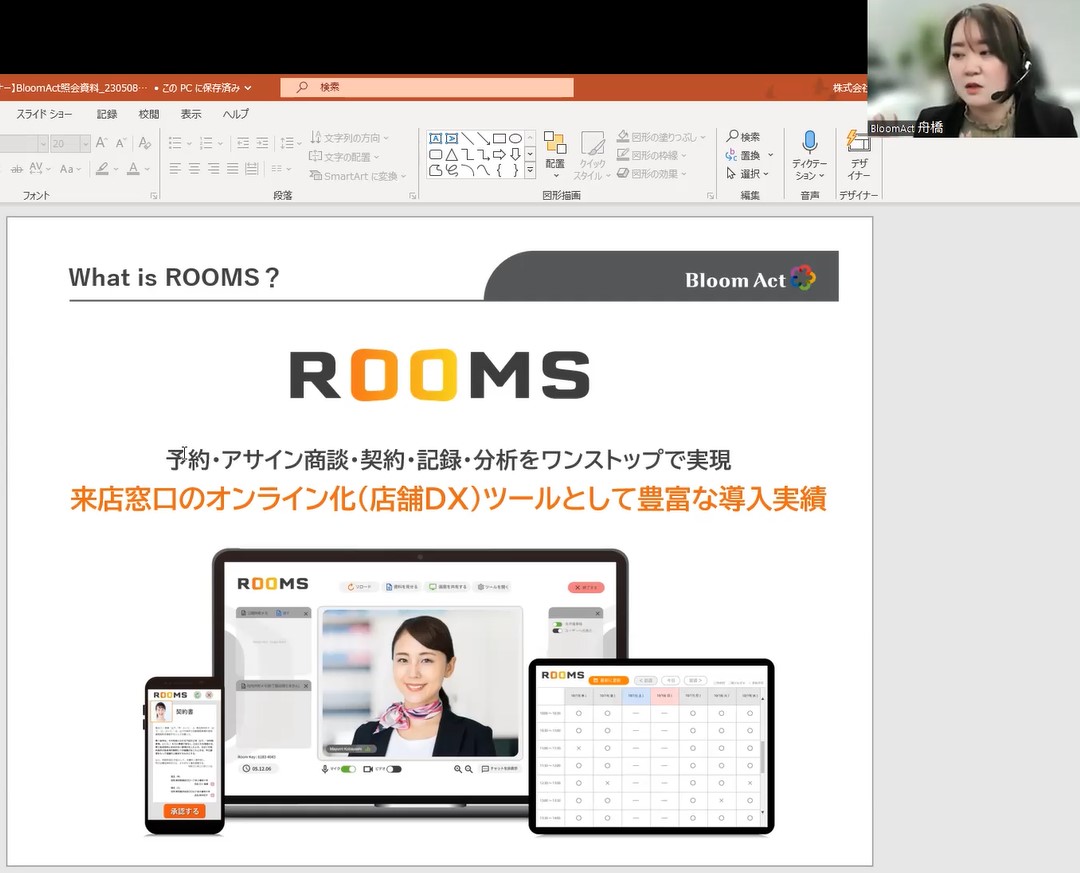Select the triangle shape
This screenshot has width=1080, height=873.
point(452,154)
